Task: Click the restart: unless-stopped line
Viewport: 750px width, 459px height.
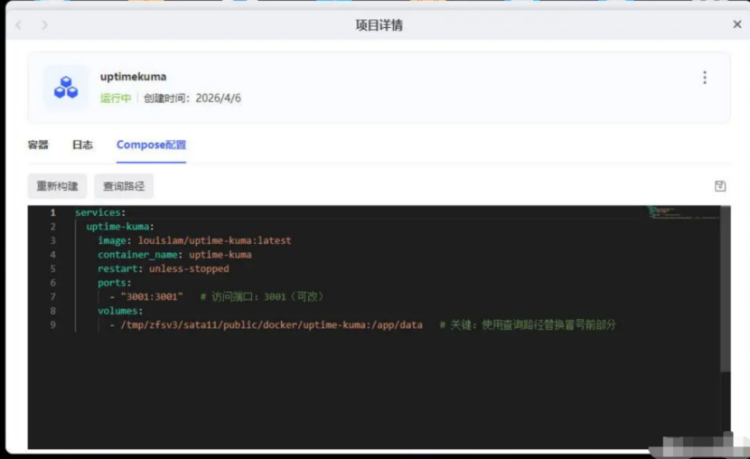Action: coord(163,269)
